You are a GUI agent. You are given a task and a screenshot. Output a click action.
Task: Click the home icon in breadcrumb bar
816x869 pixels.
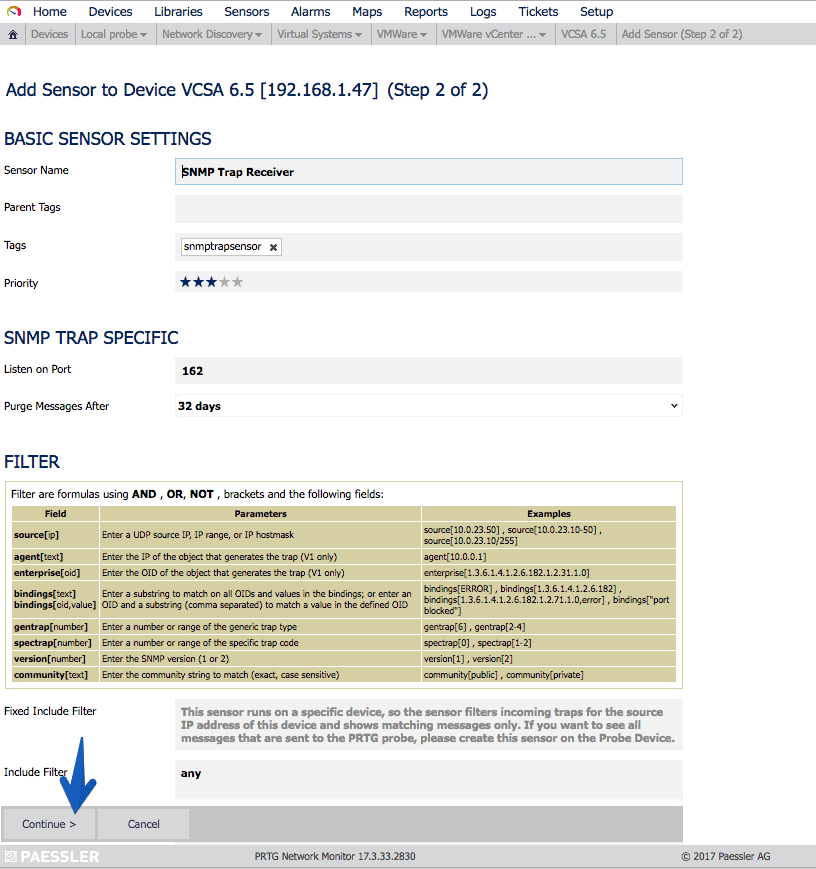(13, 34)
